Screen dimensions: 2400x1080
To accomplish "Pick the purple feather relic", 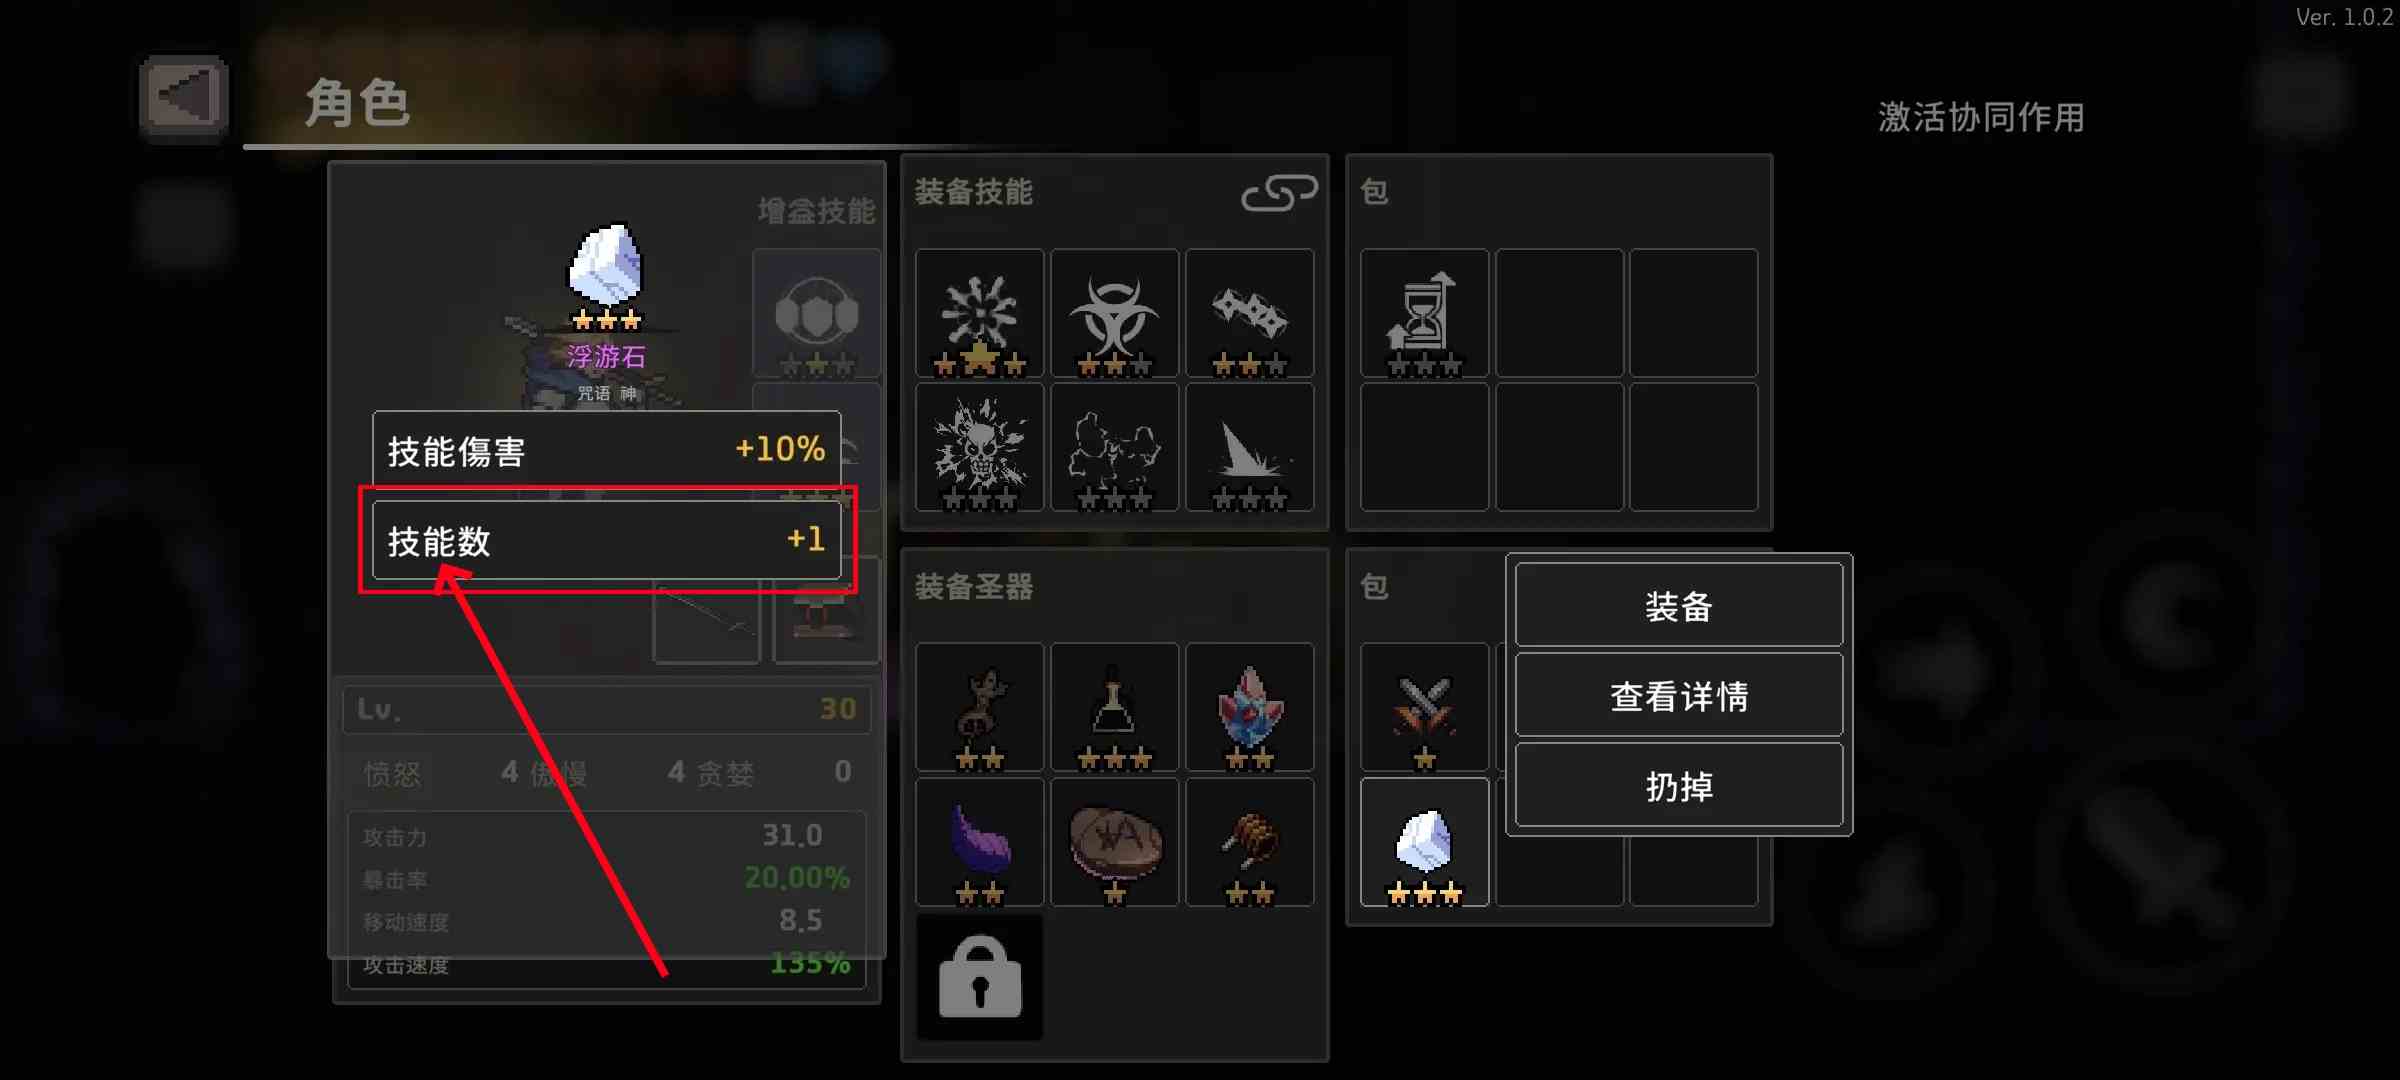I will click(x=979, y=842).
